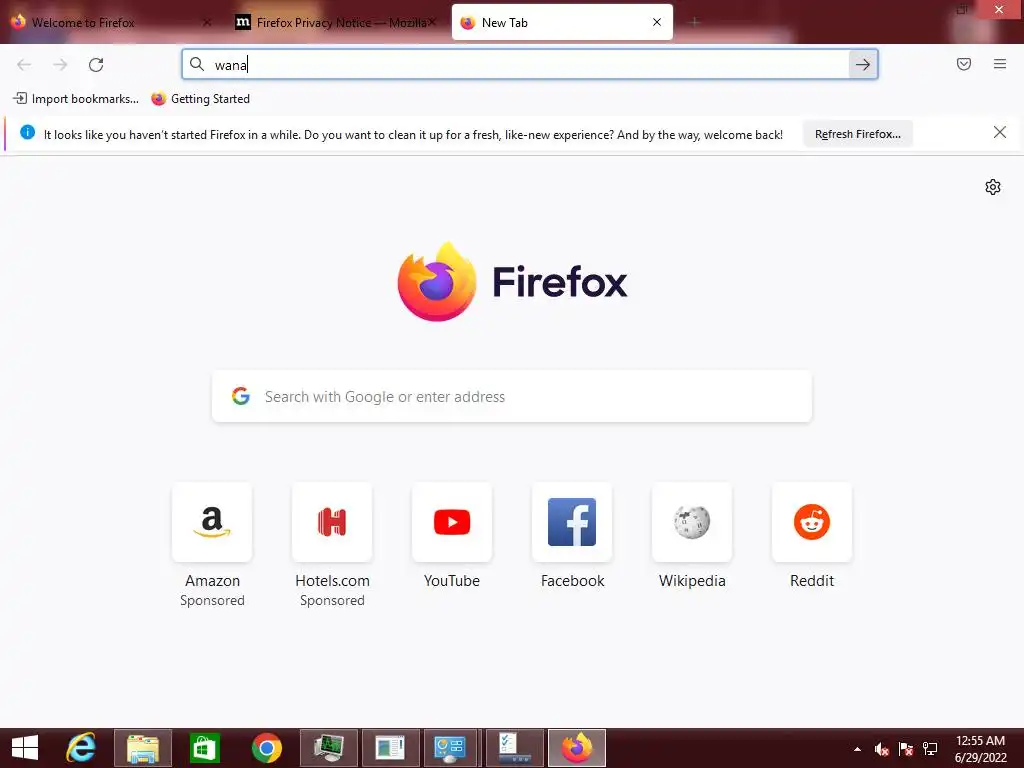Open the Firefox hamburger menu
This screenshot has width=1024, height=768.
tap(999, 64)
